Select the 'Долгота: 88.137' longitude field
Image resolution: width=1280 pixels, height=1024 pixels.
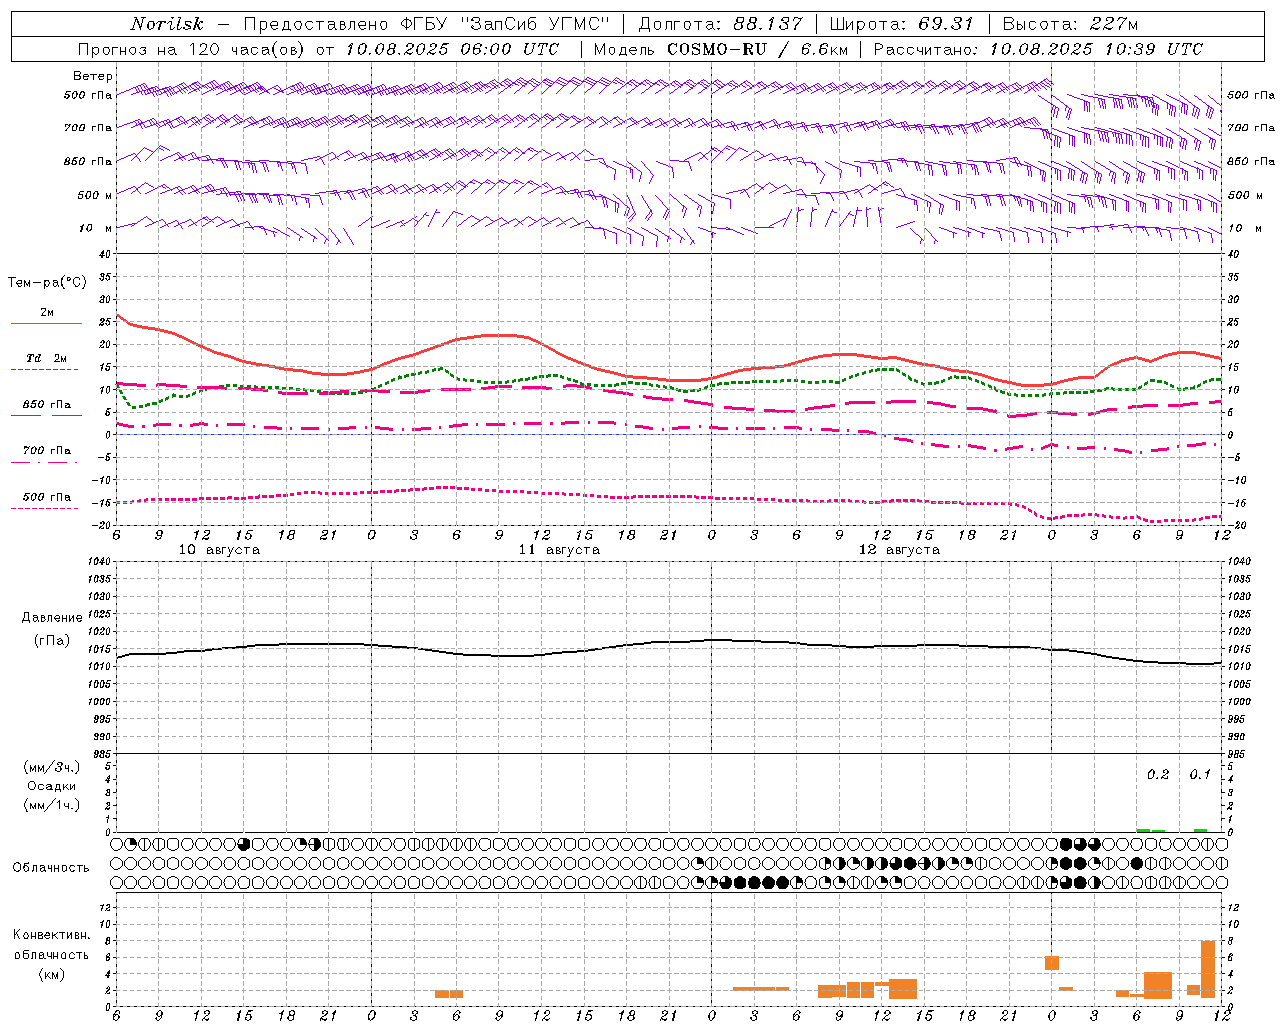pyautogui.click(x=720, y=24)
